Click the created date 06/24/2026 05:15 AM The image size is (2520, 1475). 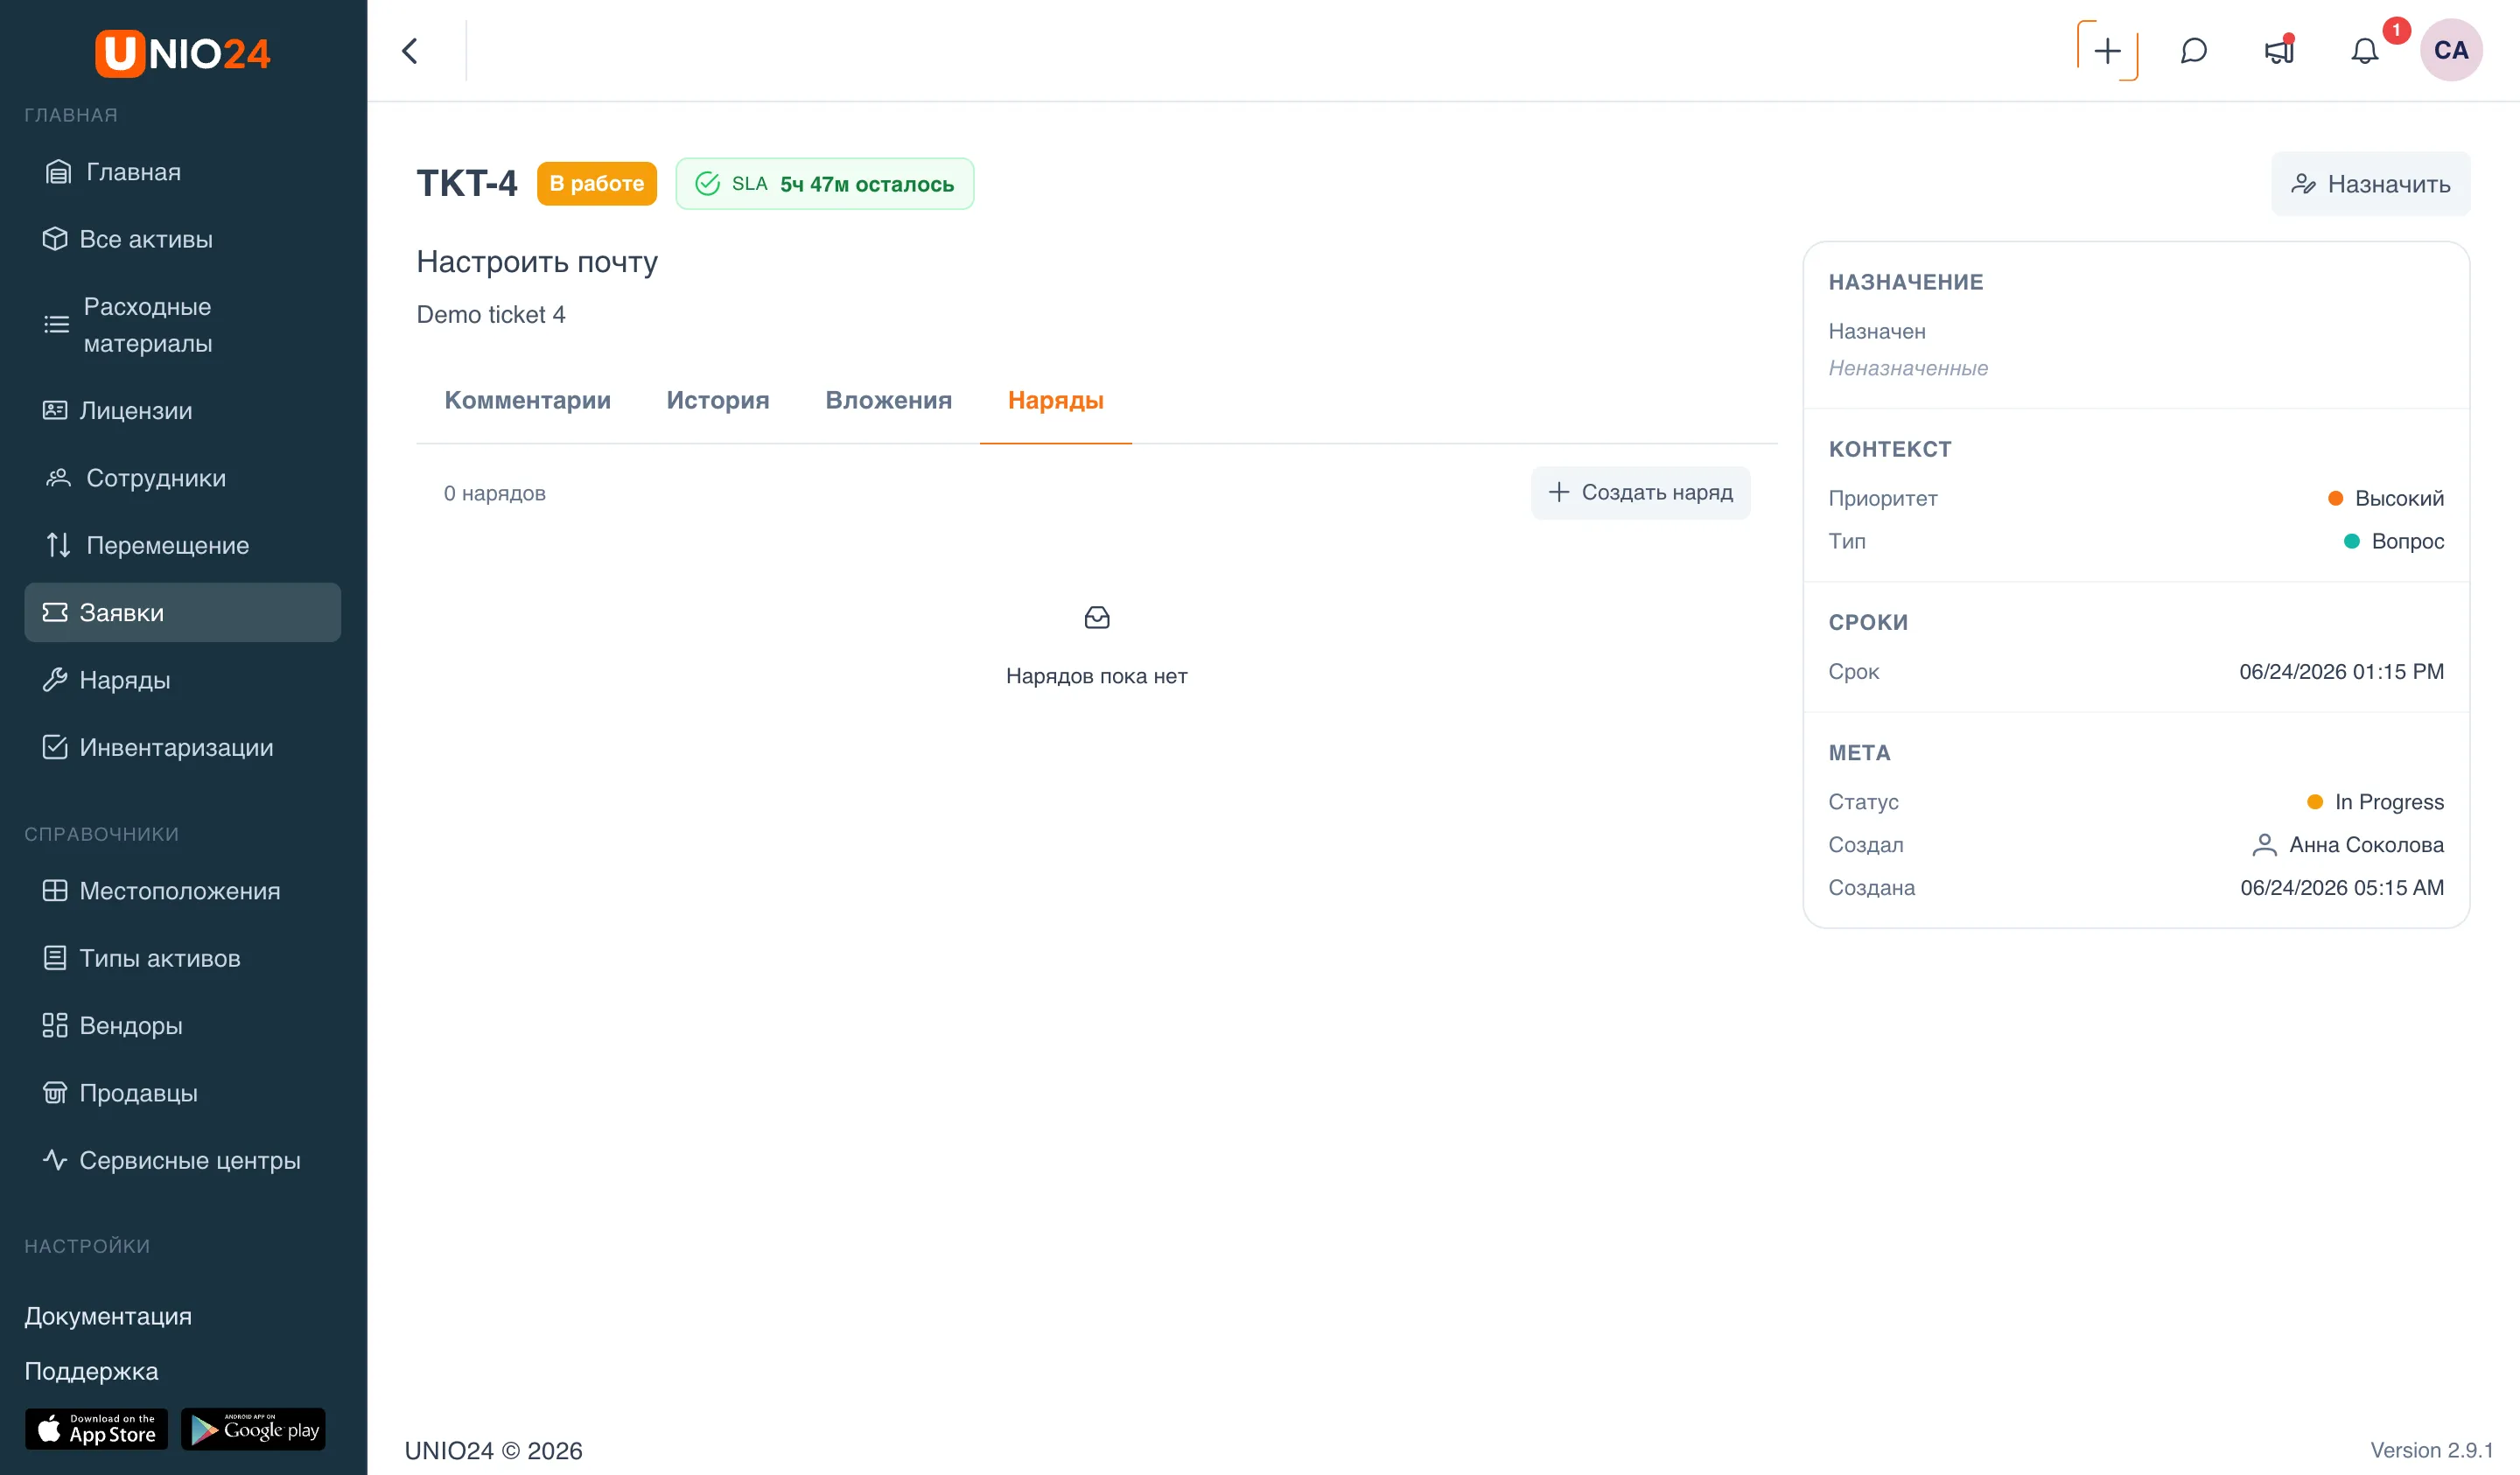coord(2342,887)
